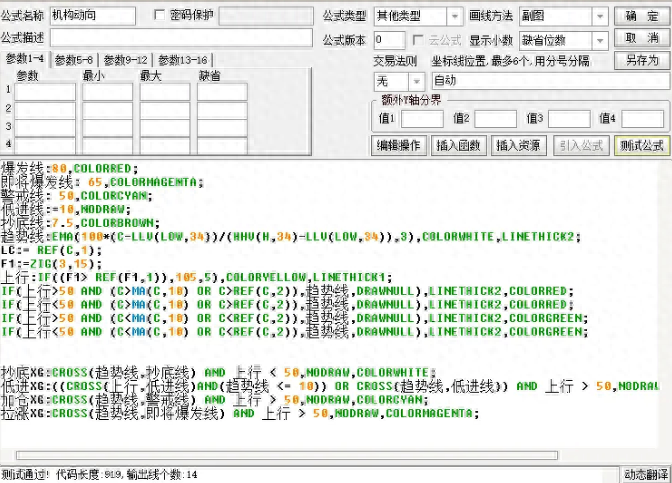This screenshot has height=483, width=672.
Task: Open the 公式类型 dropdown showing 其他类型
Action: (416, 16)
